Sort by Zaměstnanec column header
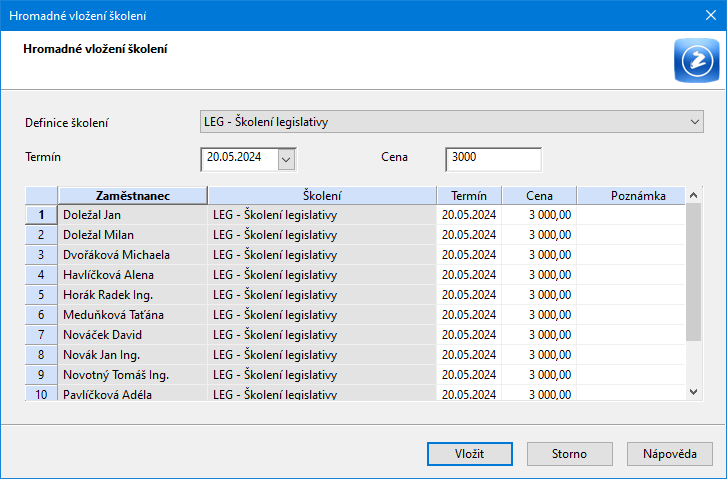The height and width of the screenshot is (479, 727). click(132, 195)
